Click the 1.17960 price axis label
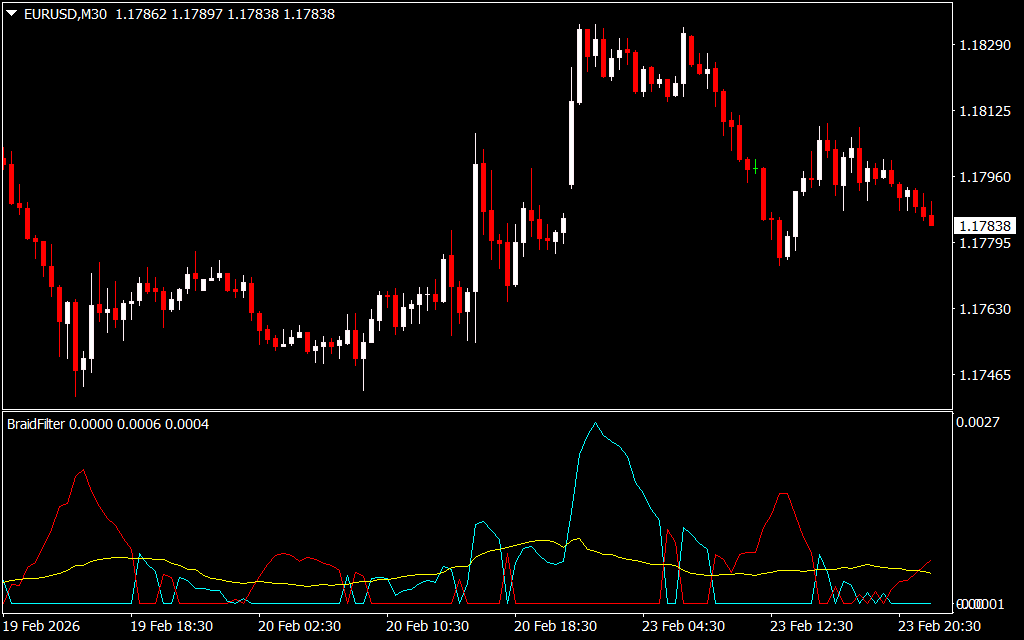1024x640 pixels. click(984, 177)
